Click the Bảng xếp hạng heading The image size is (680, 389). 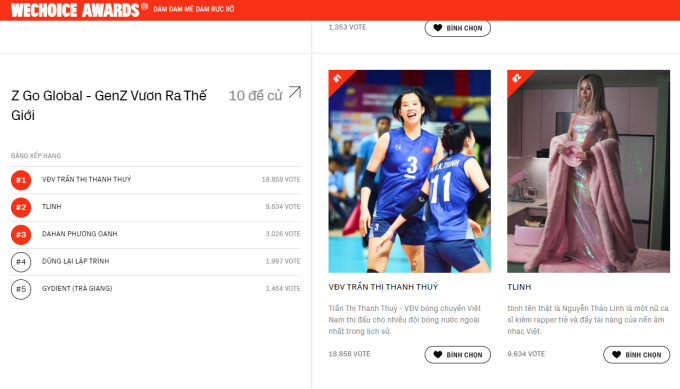coord(36,156)
